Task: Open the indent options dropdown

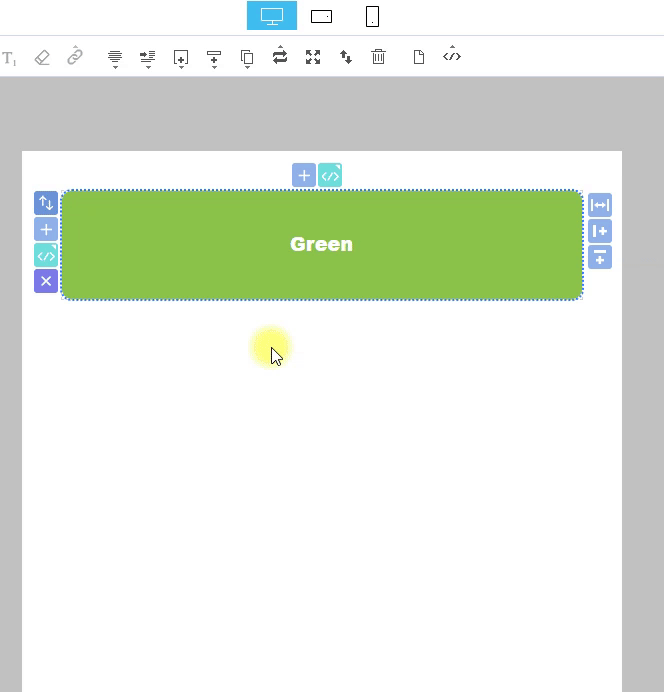Action: click(148, 58)
